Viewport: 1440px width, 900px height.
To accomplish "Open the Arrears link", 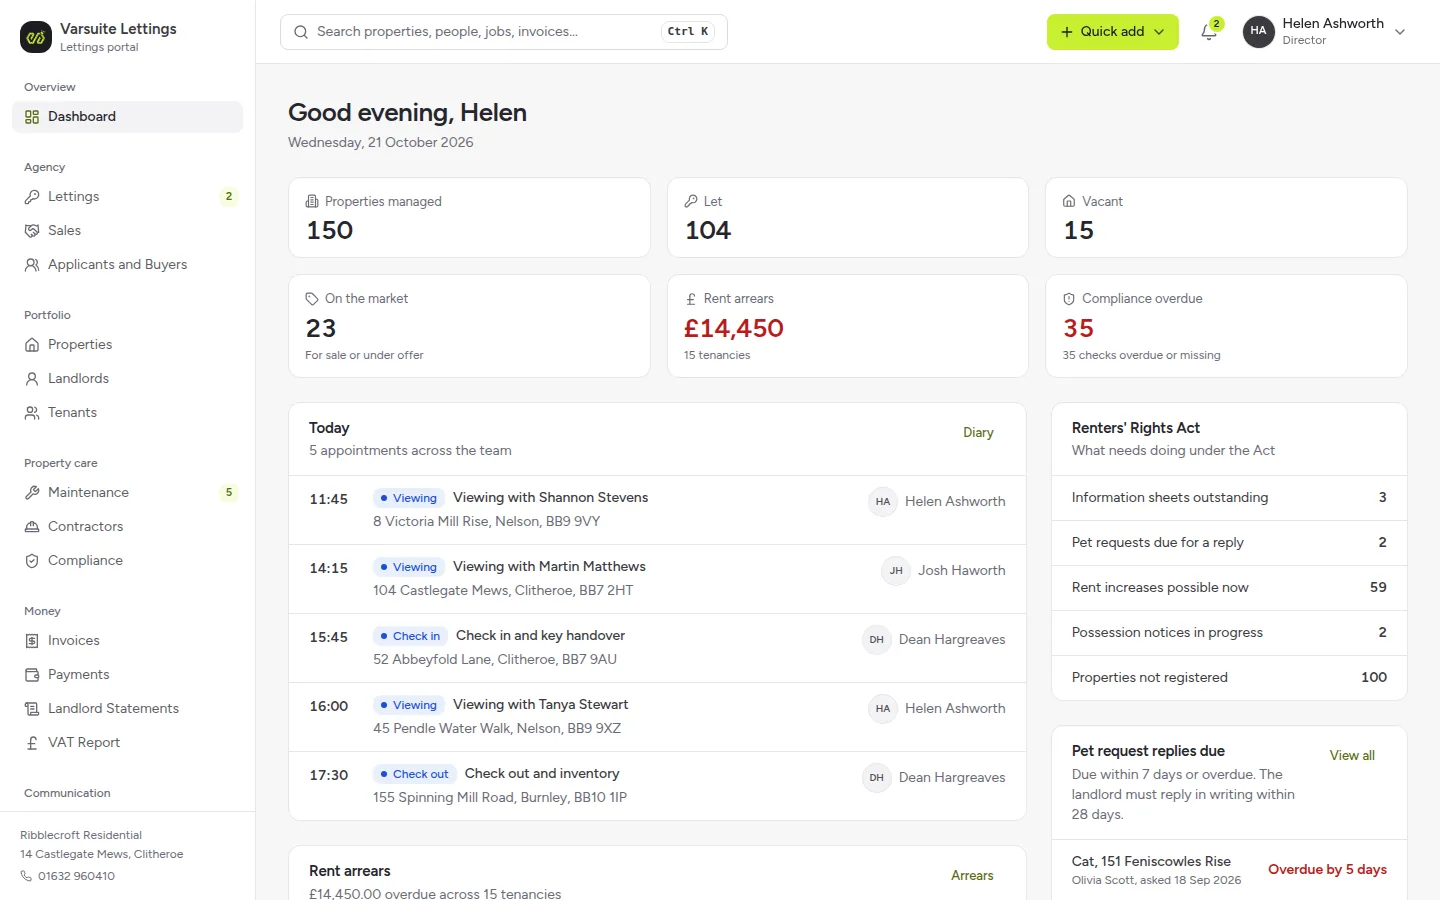I will tap(972, 876).
